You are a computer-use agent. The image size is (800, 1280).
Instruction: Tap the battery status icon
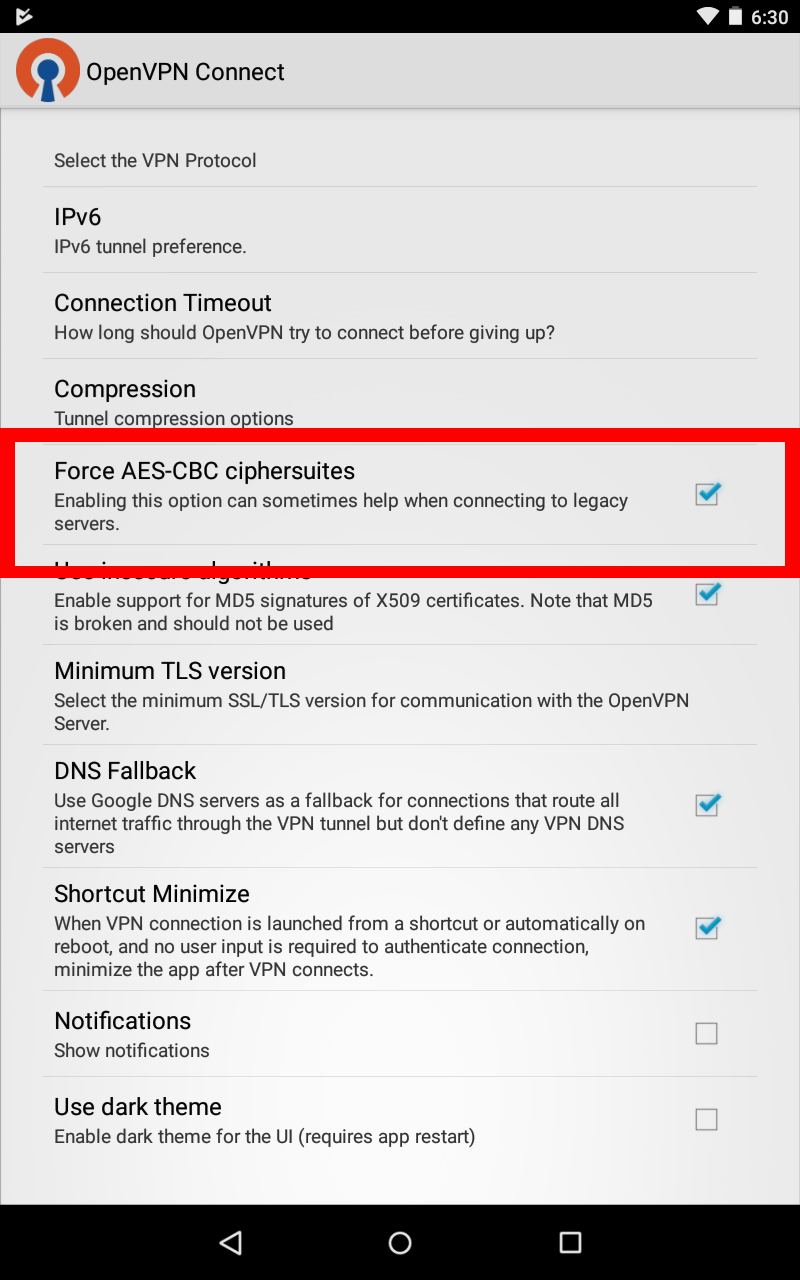coord(736,16)
